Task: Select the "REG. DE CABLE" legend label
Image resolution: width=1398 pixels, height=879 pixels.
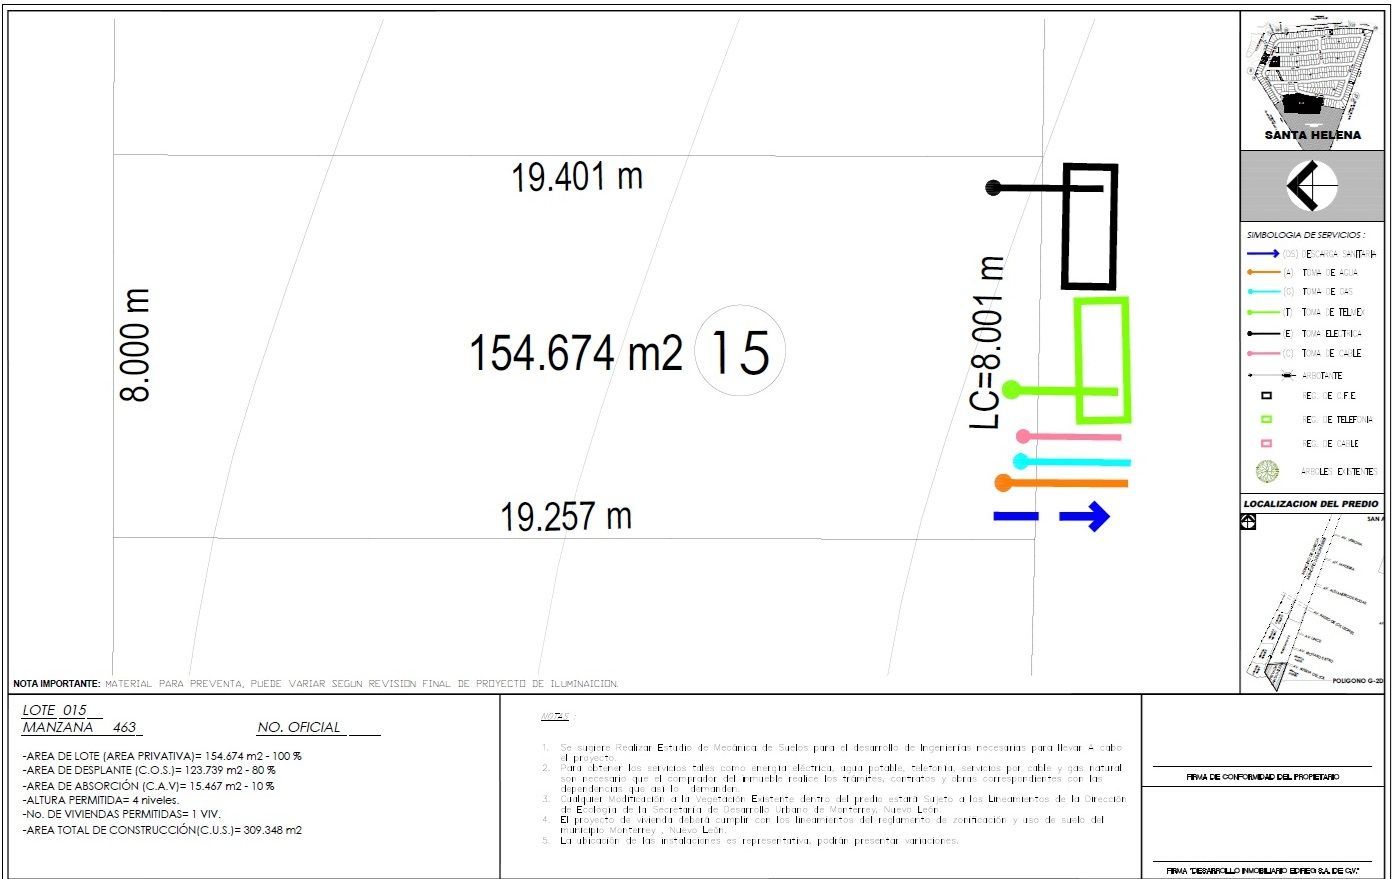Action: pyautogui.click(x=1330, y=444)
